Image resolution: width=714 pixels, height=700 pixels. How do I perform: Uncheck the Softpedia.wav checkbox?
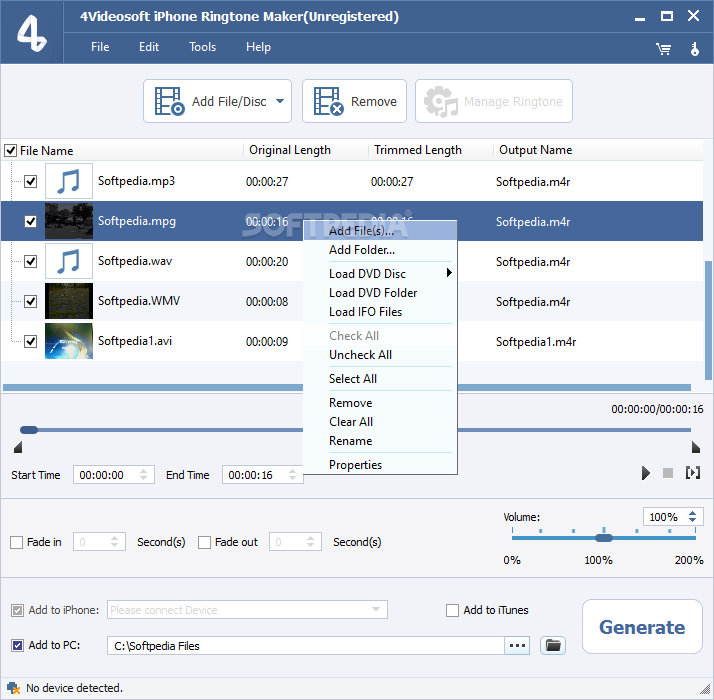click(31, 261)
